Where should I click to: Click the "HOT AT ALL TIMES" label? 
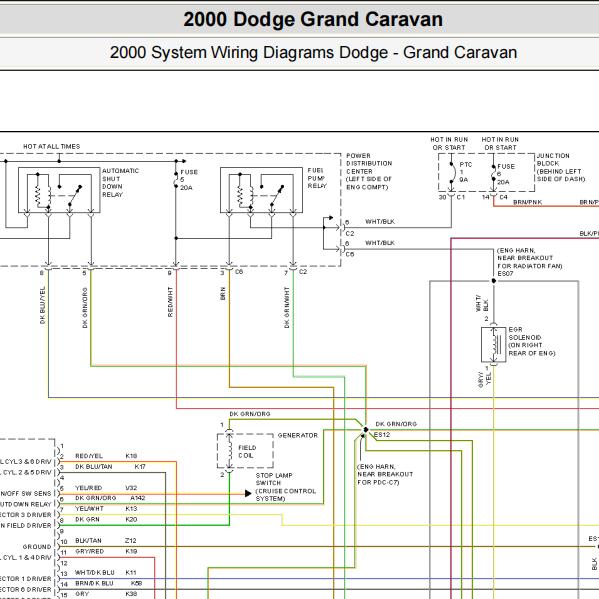pos(52,146)
